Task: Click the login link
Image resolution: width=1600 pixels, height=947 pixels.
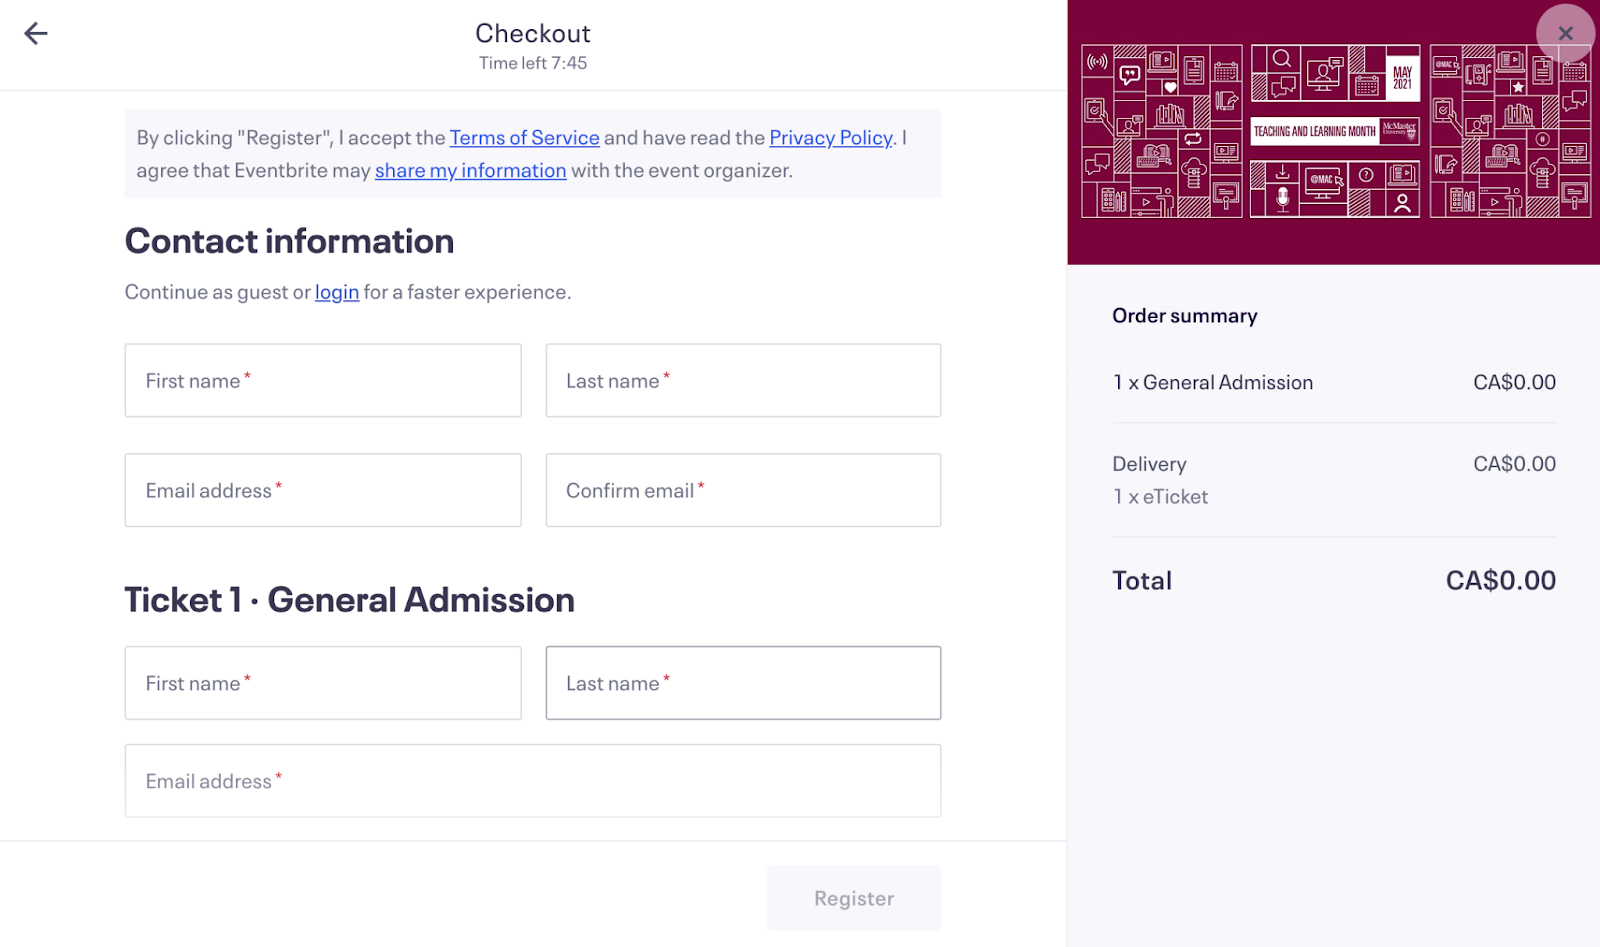Action: pos(337,292)
